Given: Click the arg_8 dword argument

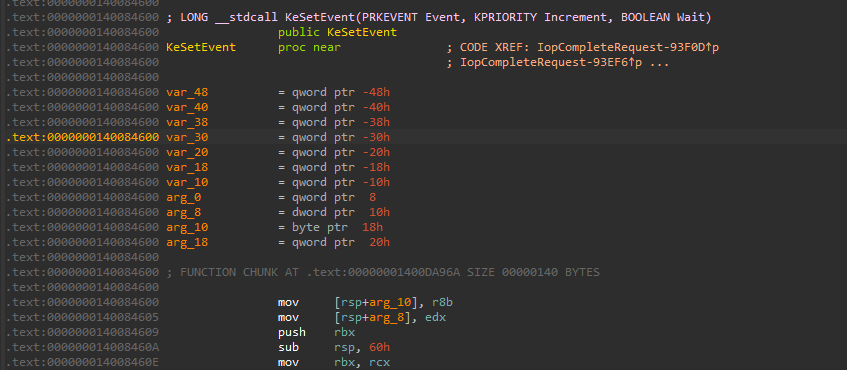Looking at the screenshot, I should (x=184, y=212).
